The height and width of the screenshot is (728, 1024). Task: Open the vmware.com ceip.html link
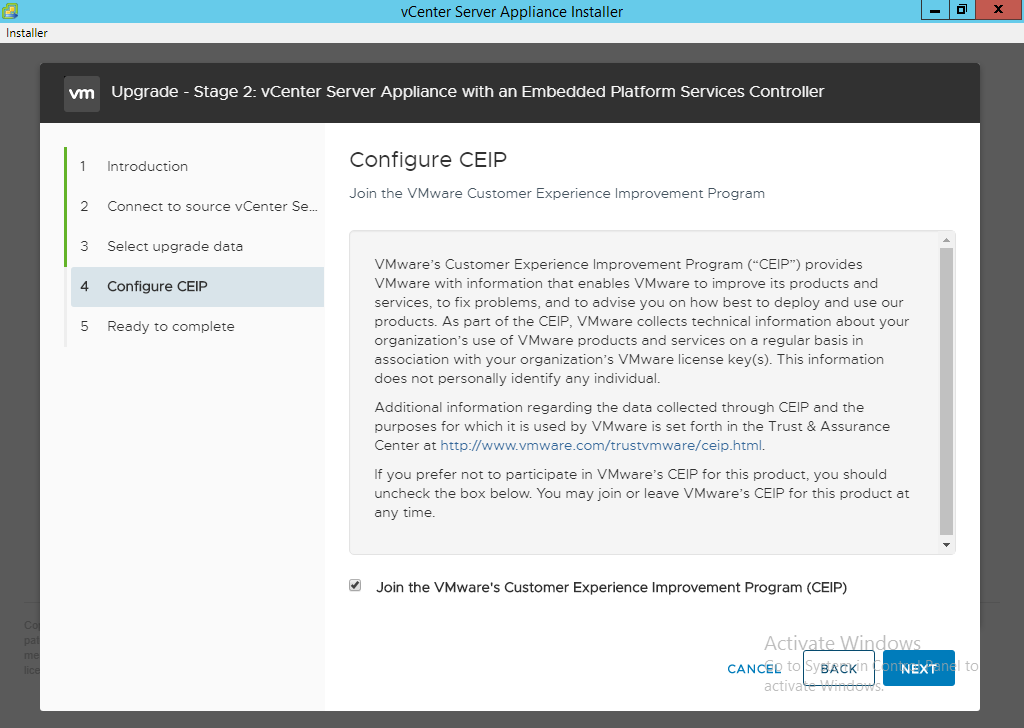[601, 445]
